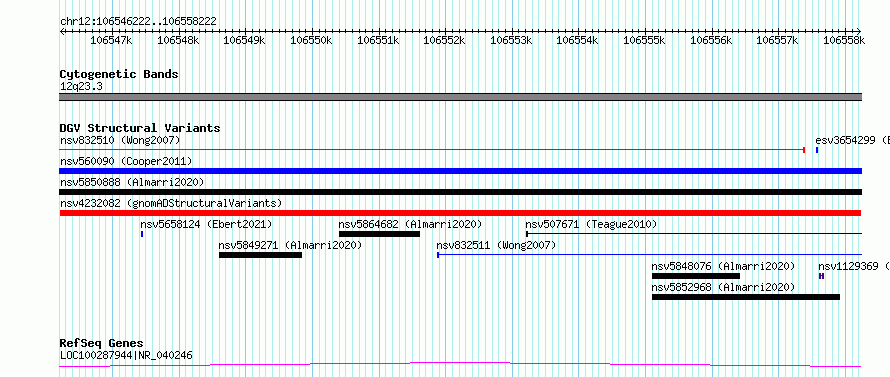The width and height of the screenshot is (890, 377).
Task: Click the nsv560090 (Cooper2011) label
Action: (126, 161)
